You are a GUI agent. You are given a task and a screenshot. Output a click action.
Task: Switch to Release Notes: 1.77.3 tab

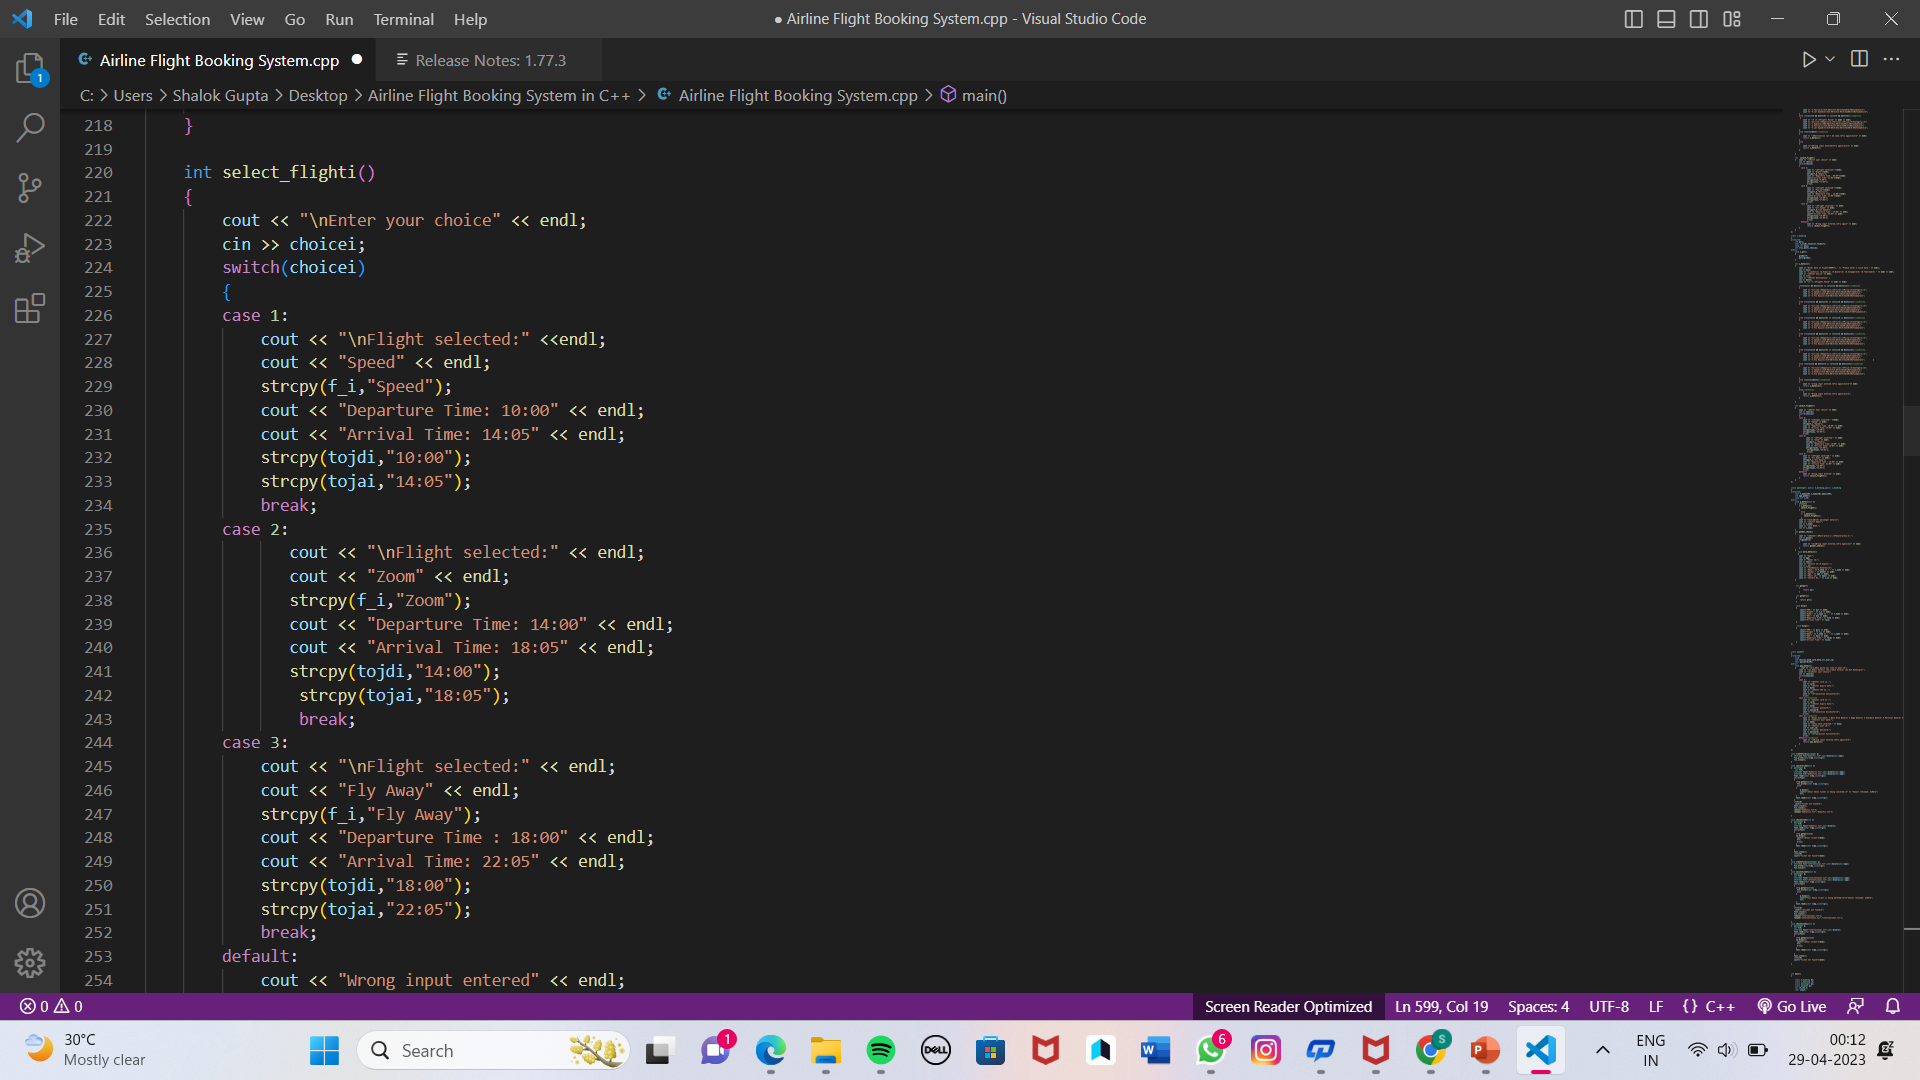click(x=490, y=60)
